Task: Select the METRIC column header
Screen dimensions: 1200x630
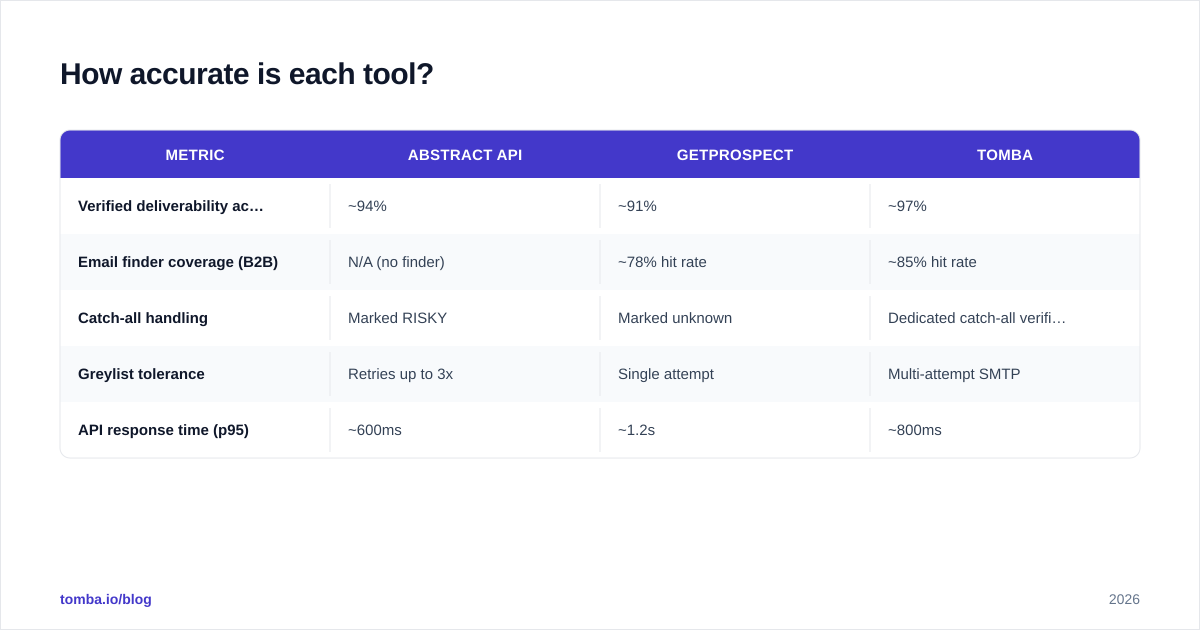Action: 195,155
